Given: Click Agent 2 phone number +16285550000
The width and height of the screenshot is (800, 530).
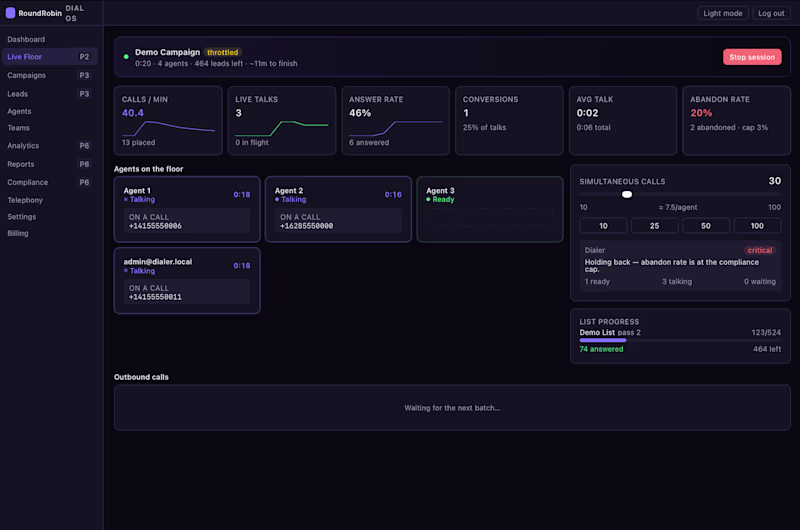Looking at the screenshot, I should tap(306, 226).
